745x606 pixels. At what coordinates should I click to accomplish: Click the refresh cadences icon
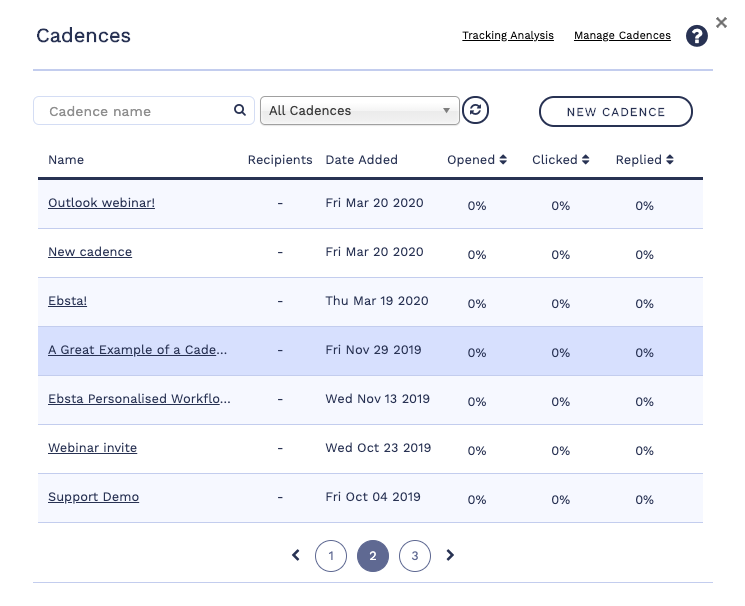click(x=476, y=111)
